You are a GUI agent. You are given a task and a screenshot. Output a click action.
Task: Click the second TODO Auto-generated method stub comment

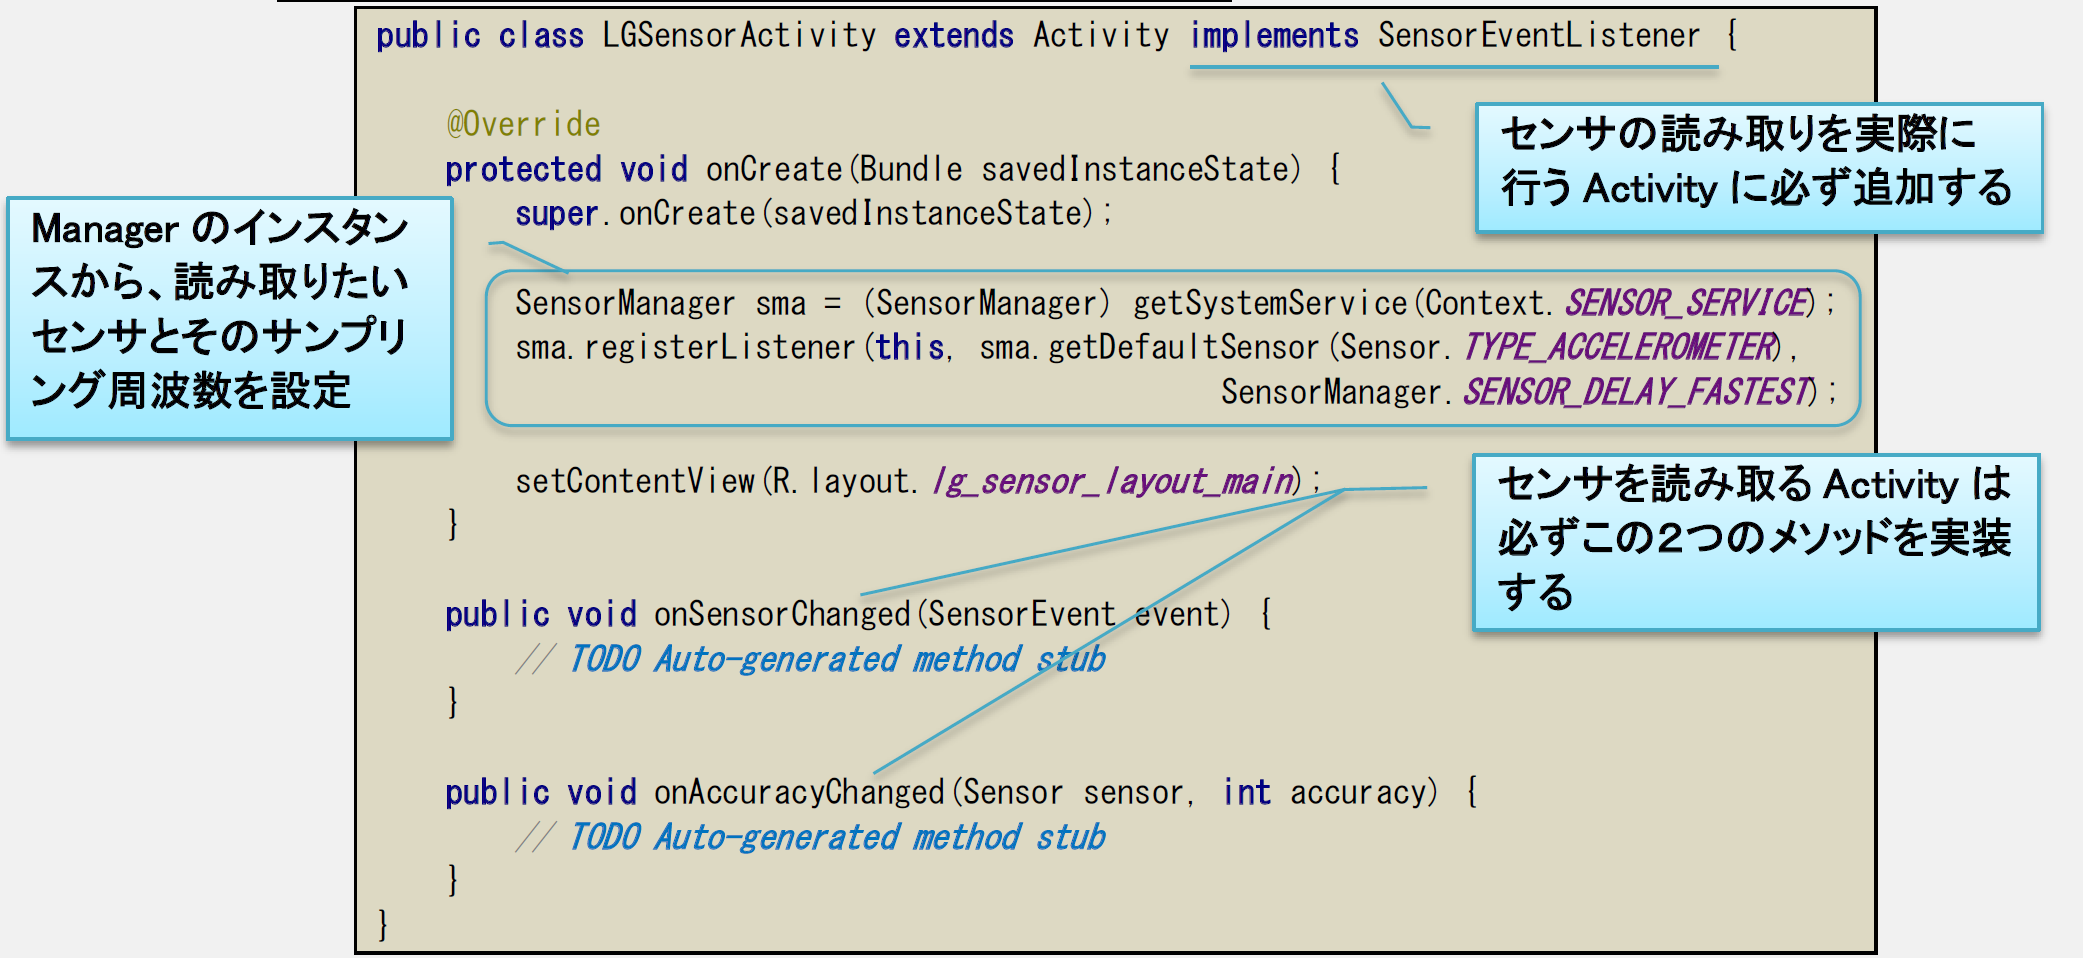[811, 837]
